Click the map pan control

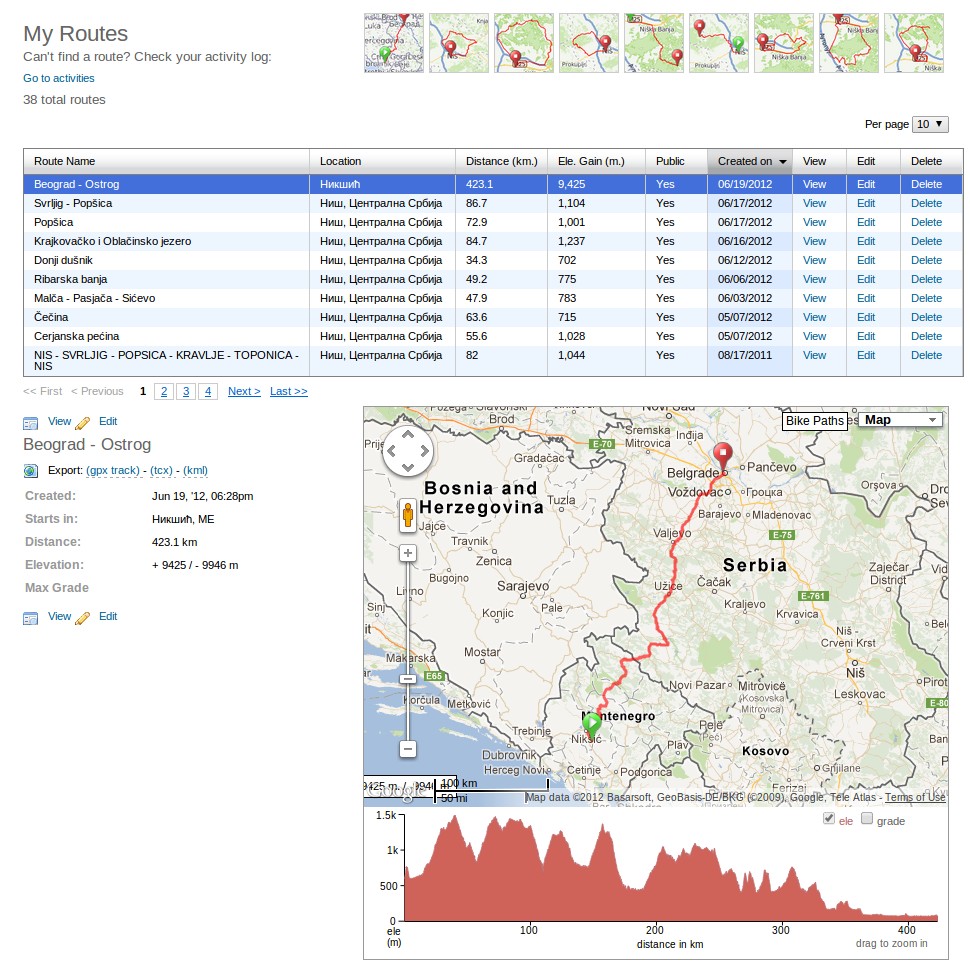pos(408,452)
